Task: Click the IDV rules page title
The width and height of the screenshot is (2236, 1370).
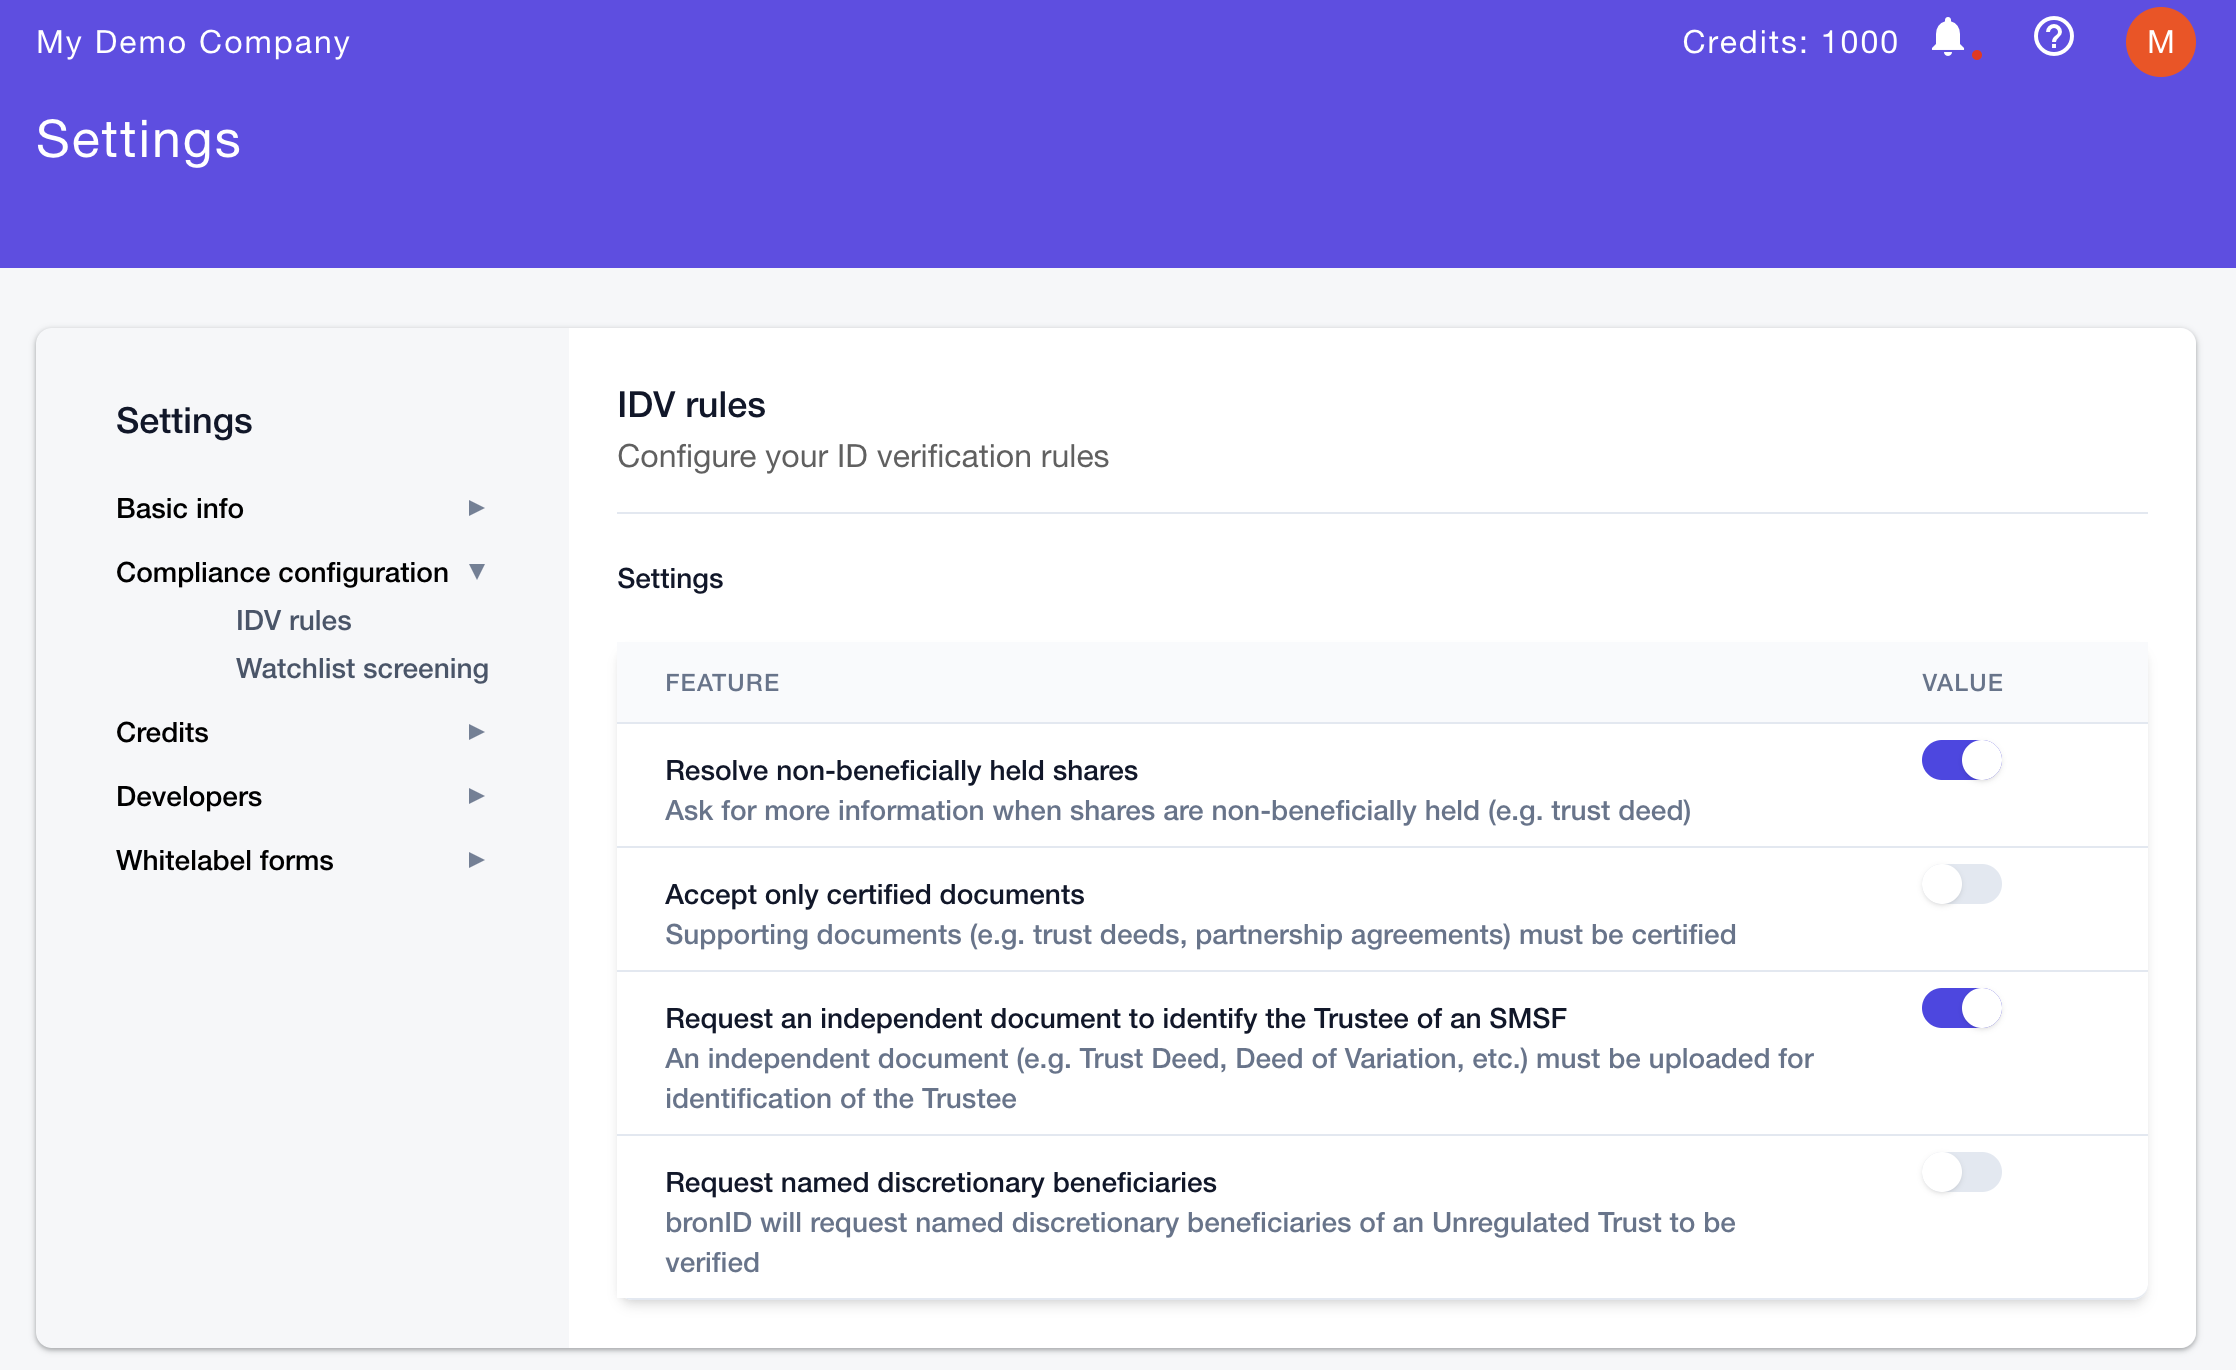Action: tap(691, 404)
